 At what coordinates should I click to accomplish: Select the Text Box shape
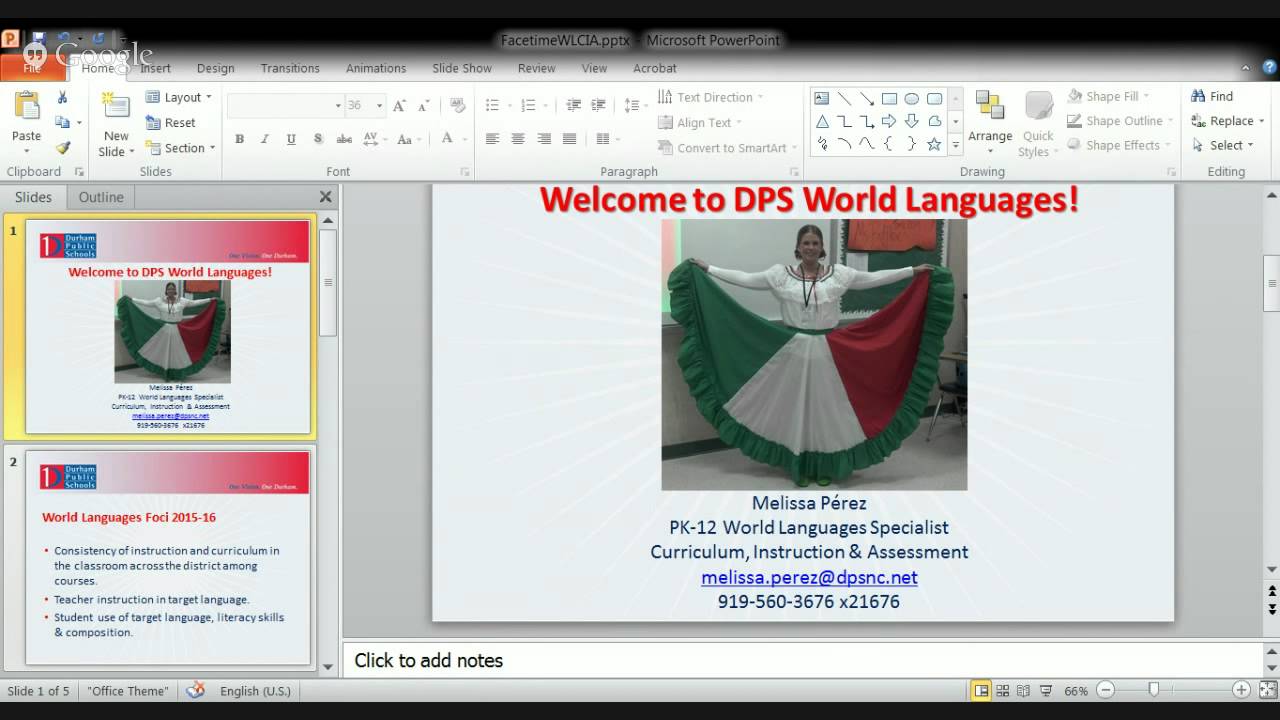pos(822,99)
